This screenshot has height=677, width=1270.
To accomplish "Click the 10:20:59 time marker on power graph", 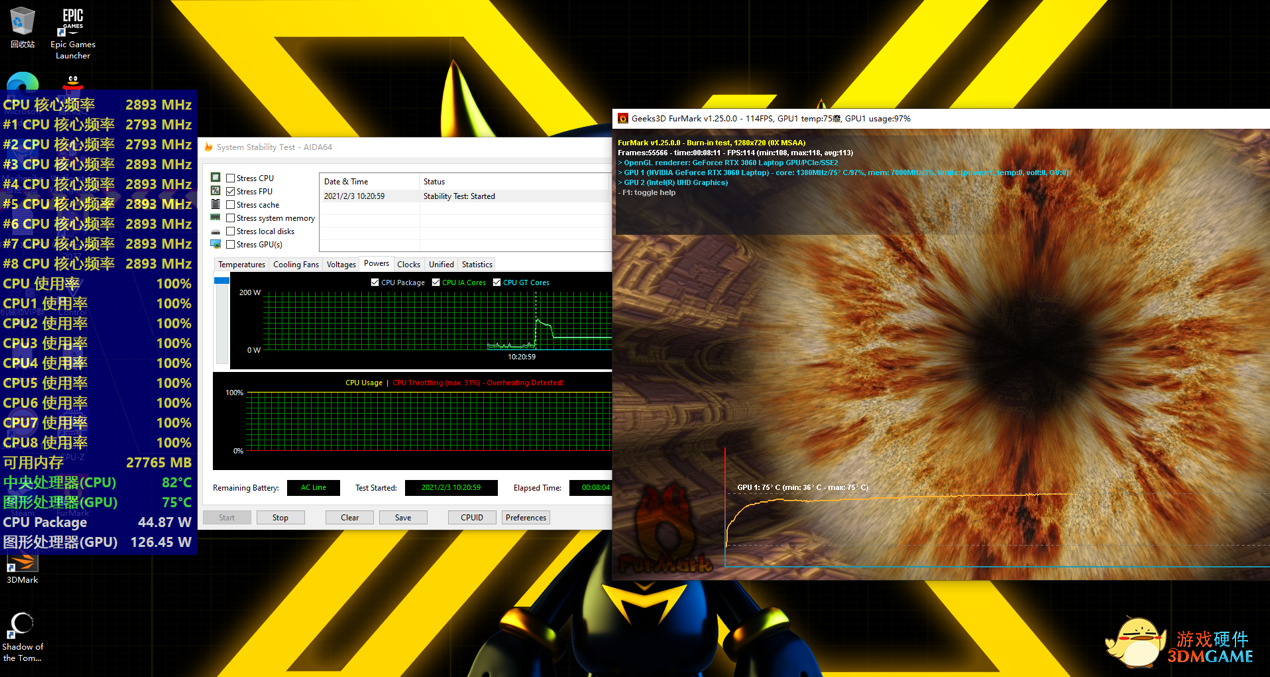I will point(521,357).
